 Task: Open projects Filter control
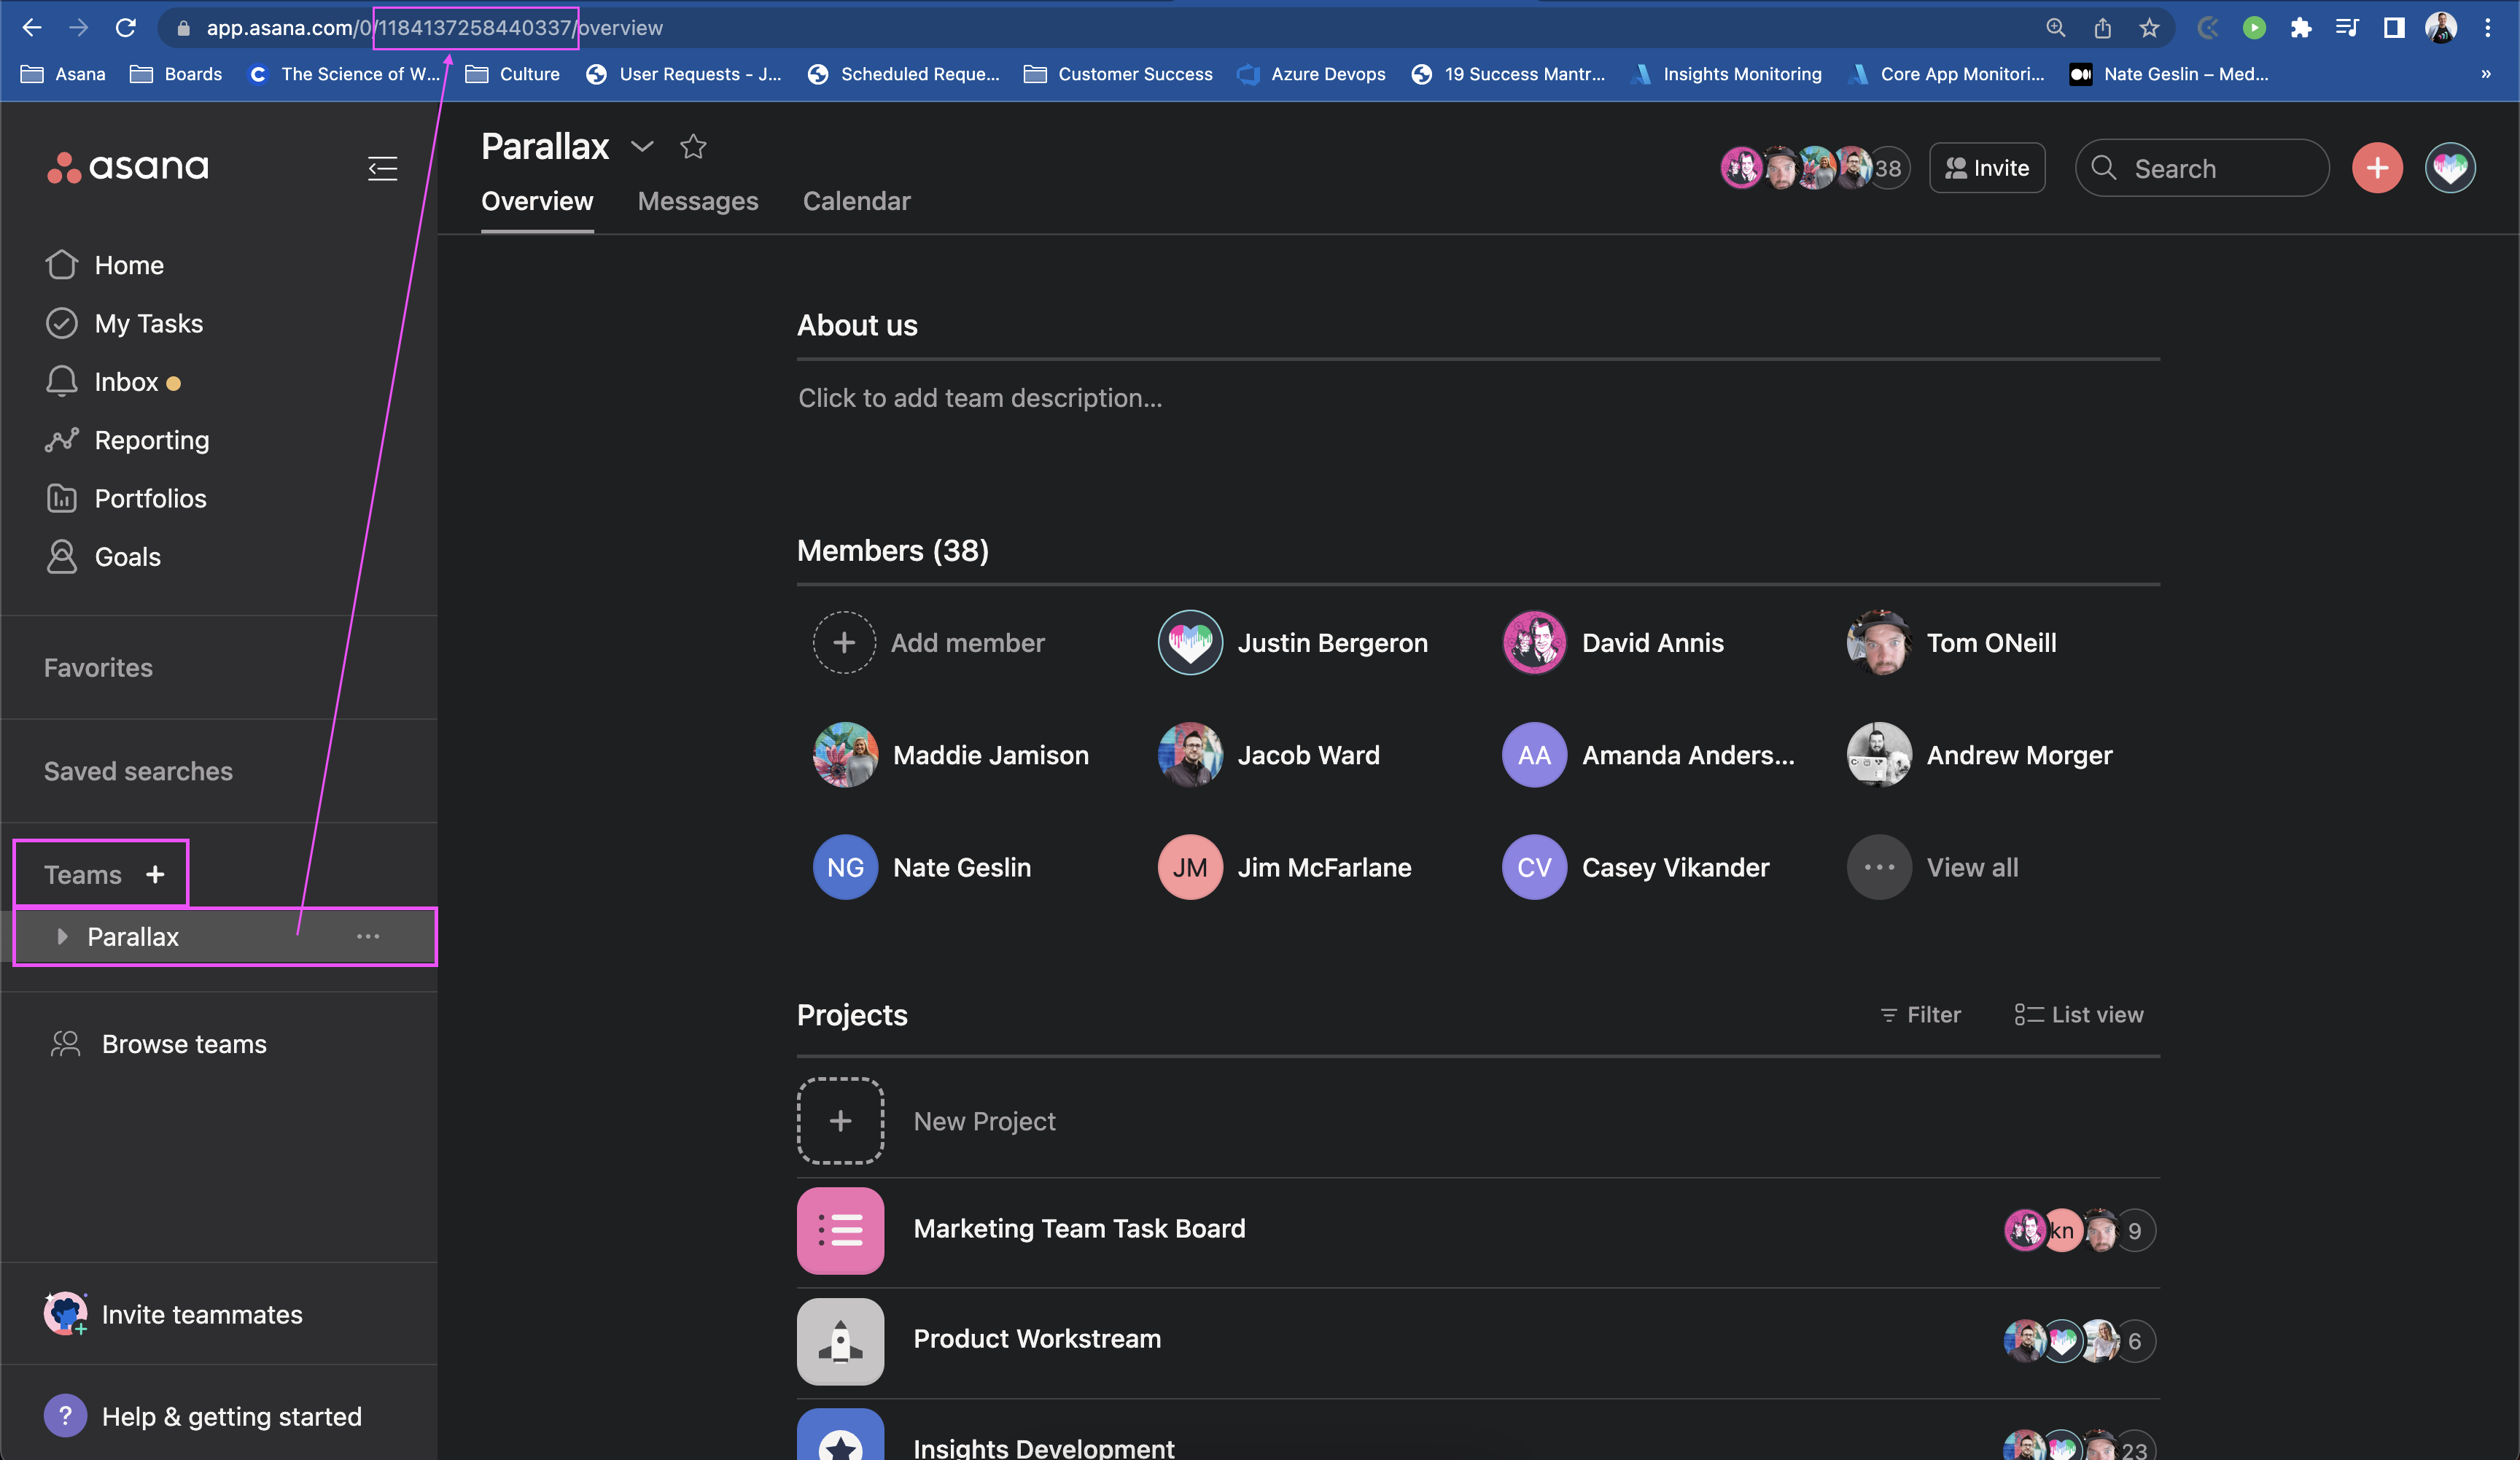click(x=1920, y=1014)
